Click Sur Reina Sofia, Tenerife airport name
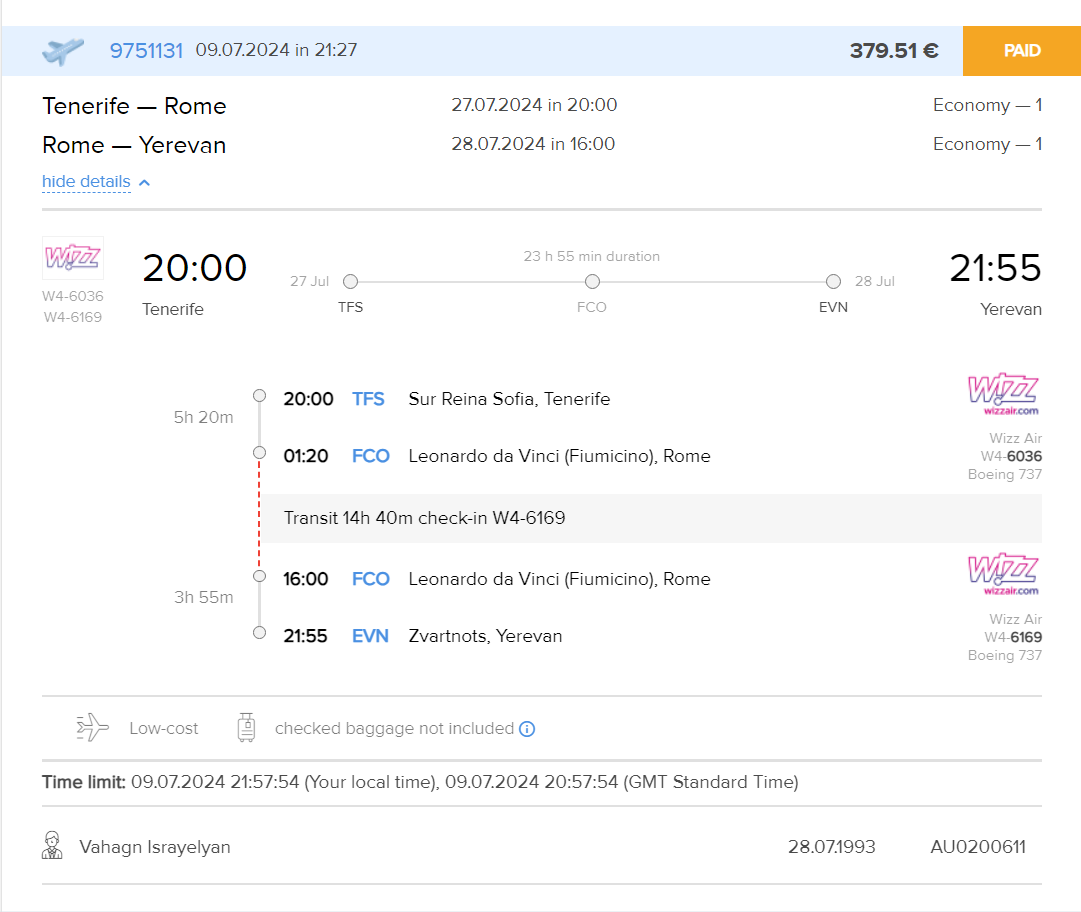1081x912 pixels. click(x=509, y=399)
